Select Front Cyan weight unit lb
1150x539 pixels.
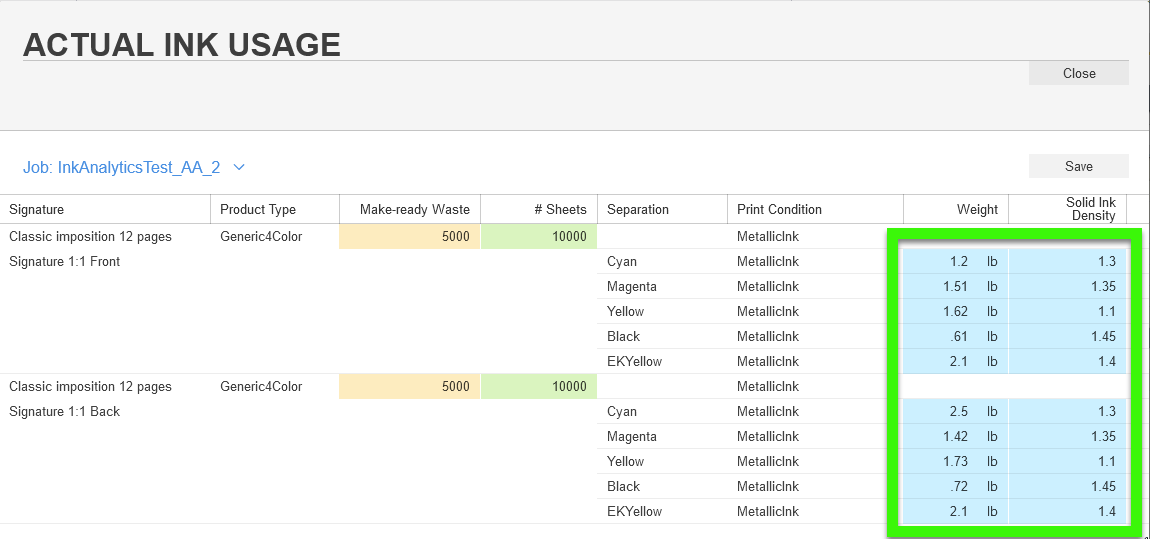click(992, 262)
